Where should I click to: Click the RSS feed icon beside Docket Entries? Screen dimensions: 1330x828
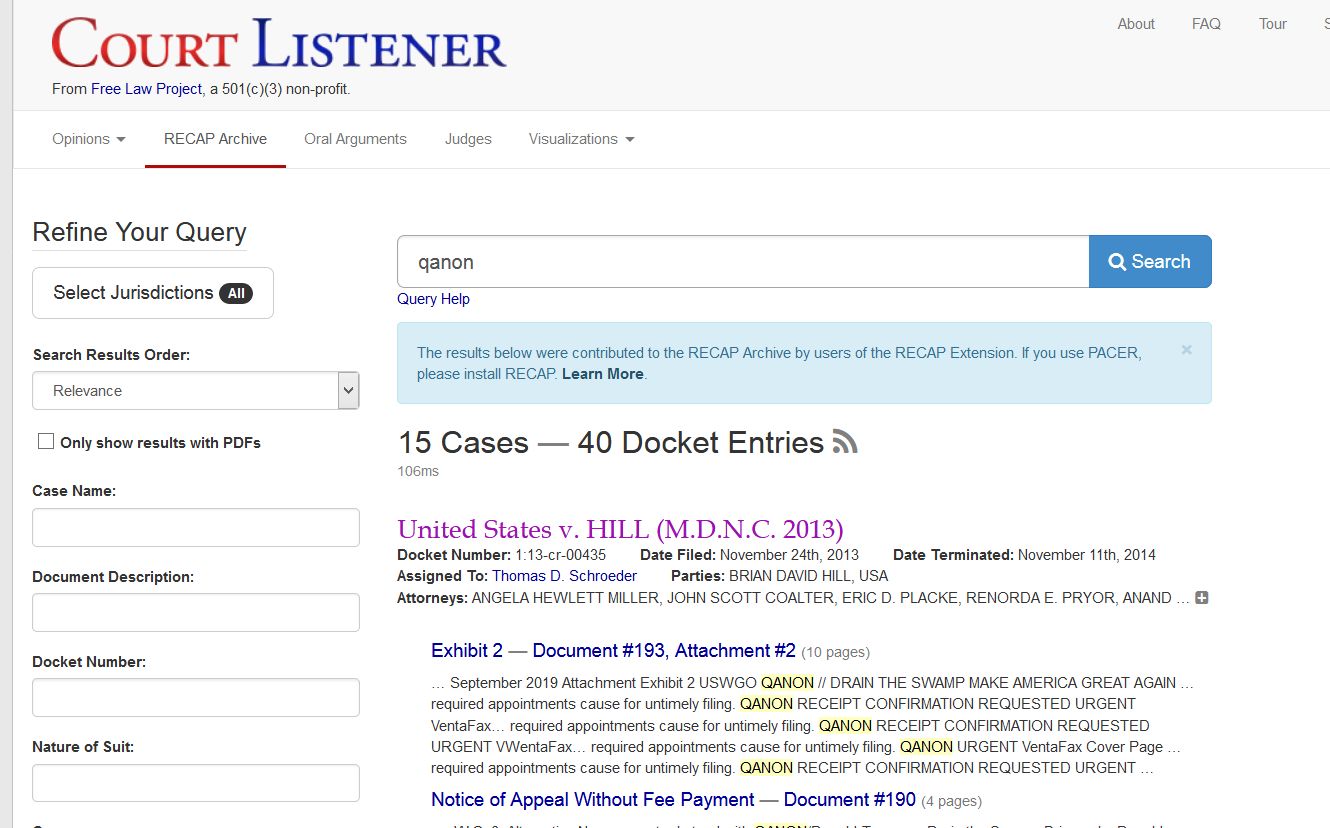(x=845, y=442)
